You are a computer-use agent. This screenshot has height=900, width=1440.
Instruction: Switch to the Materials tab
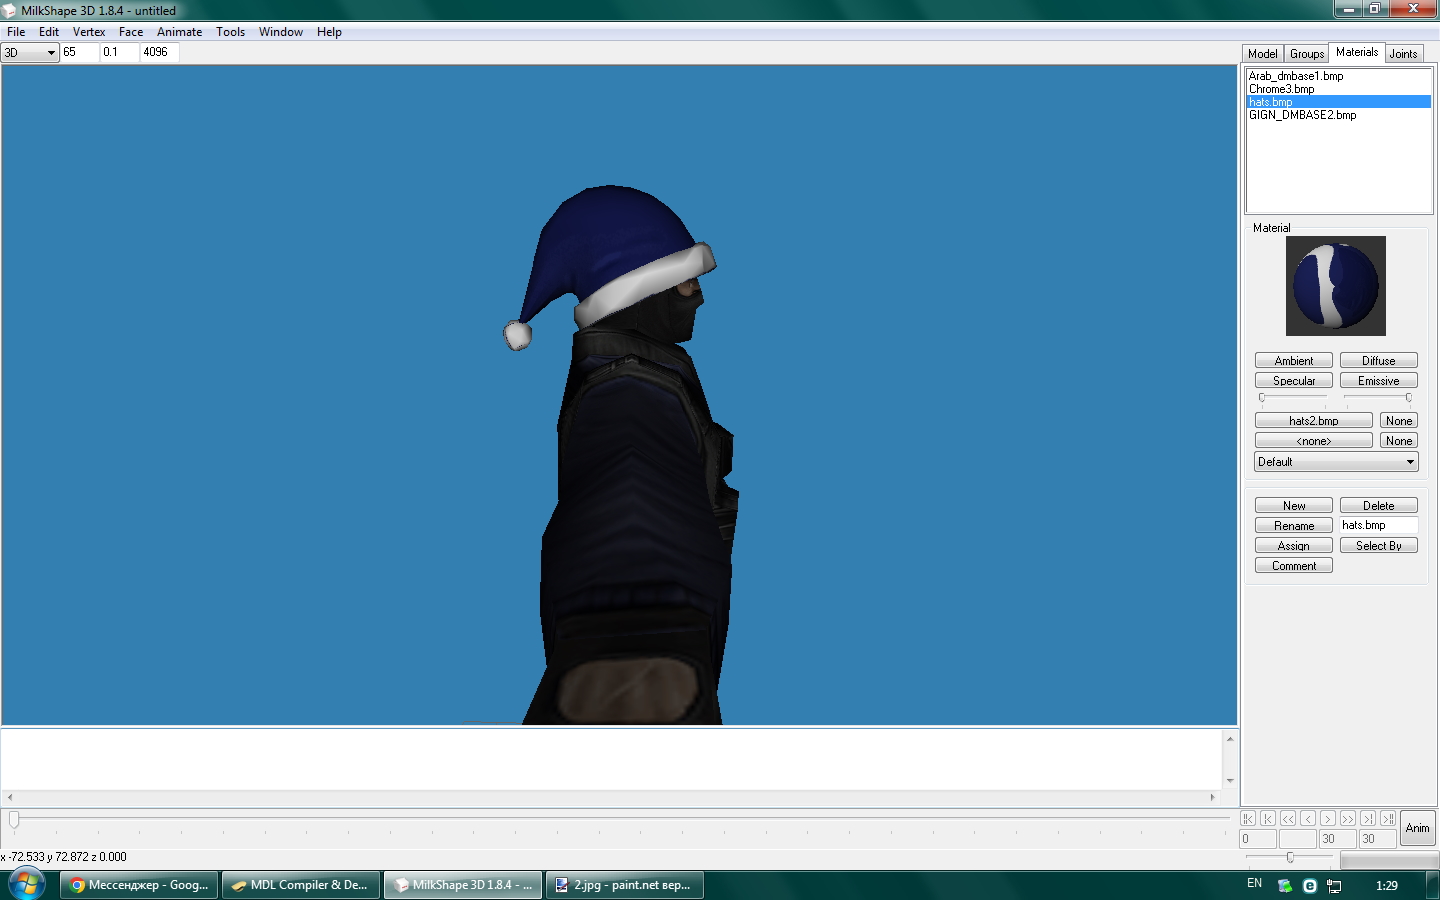tap(1357, 52)
